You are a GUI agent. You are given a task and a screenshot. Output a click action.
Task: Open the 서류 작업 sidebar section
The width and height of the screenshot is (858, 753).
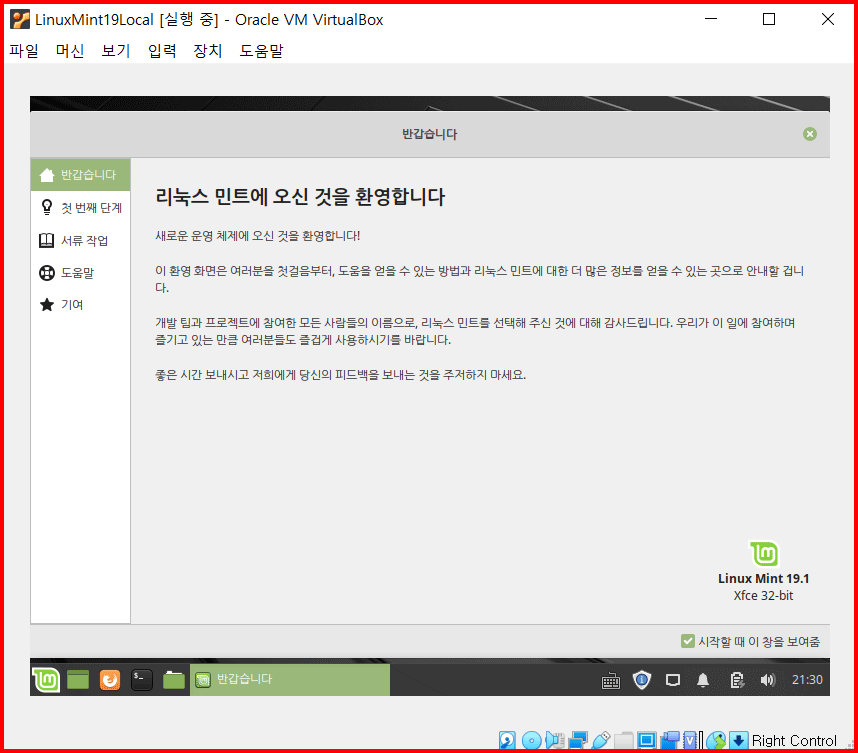coord(80,240)
